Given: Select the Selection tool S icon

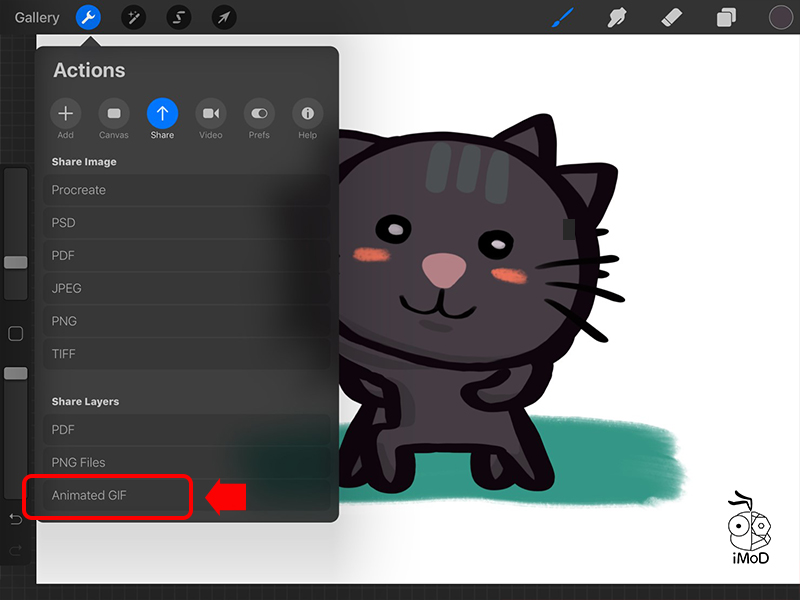Looking at the screenshot, I should click(x=179, y=17).
